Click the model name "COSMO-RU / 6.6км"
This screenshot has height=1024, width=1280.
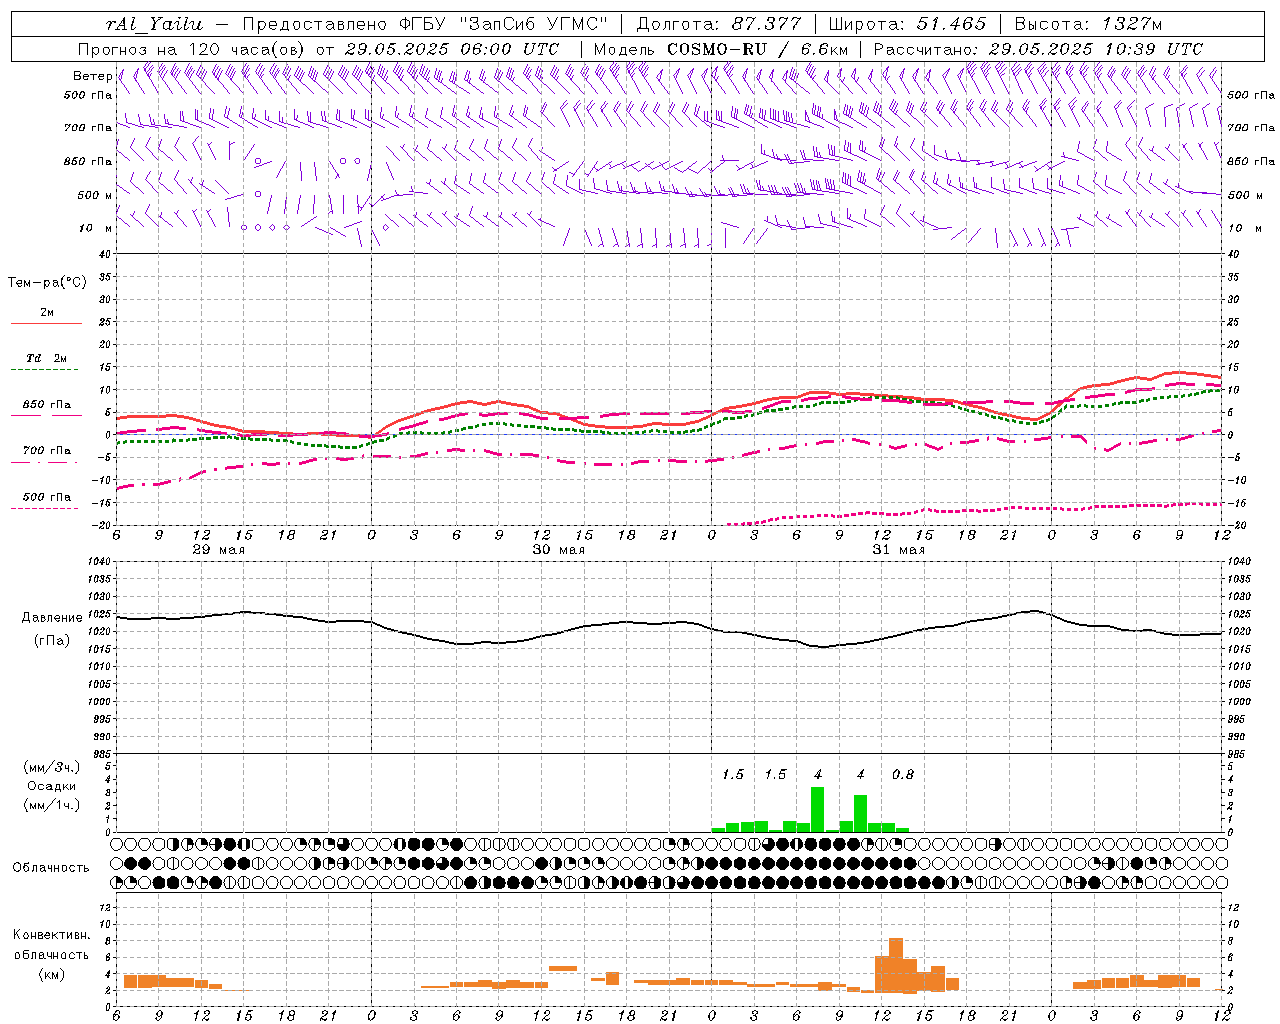click(758, 49)
